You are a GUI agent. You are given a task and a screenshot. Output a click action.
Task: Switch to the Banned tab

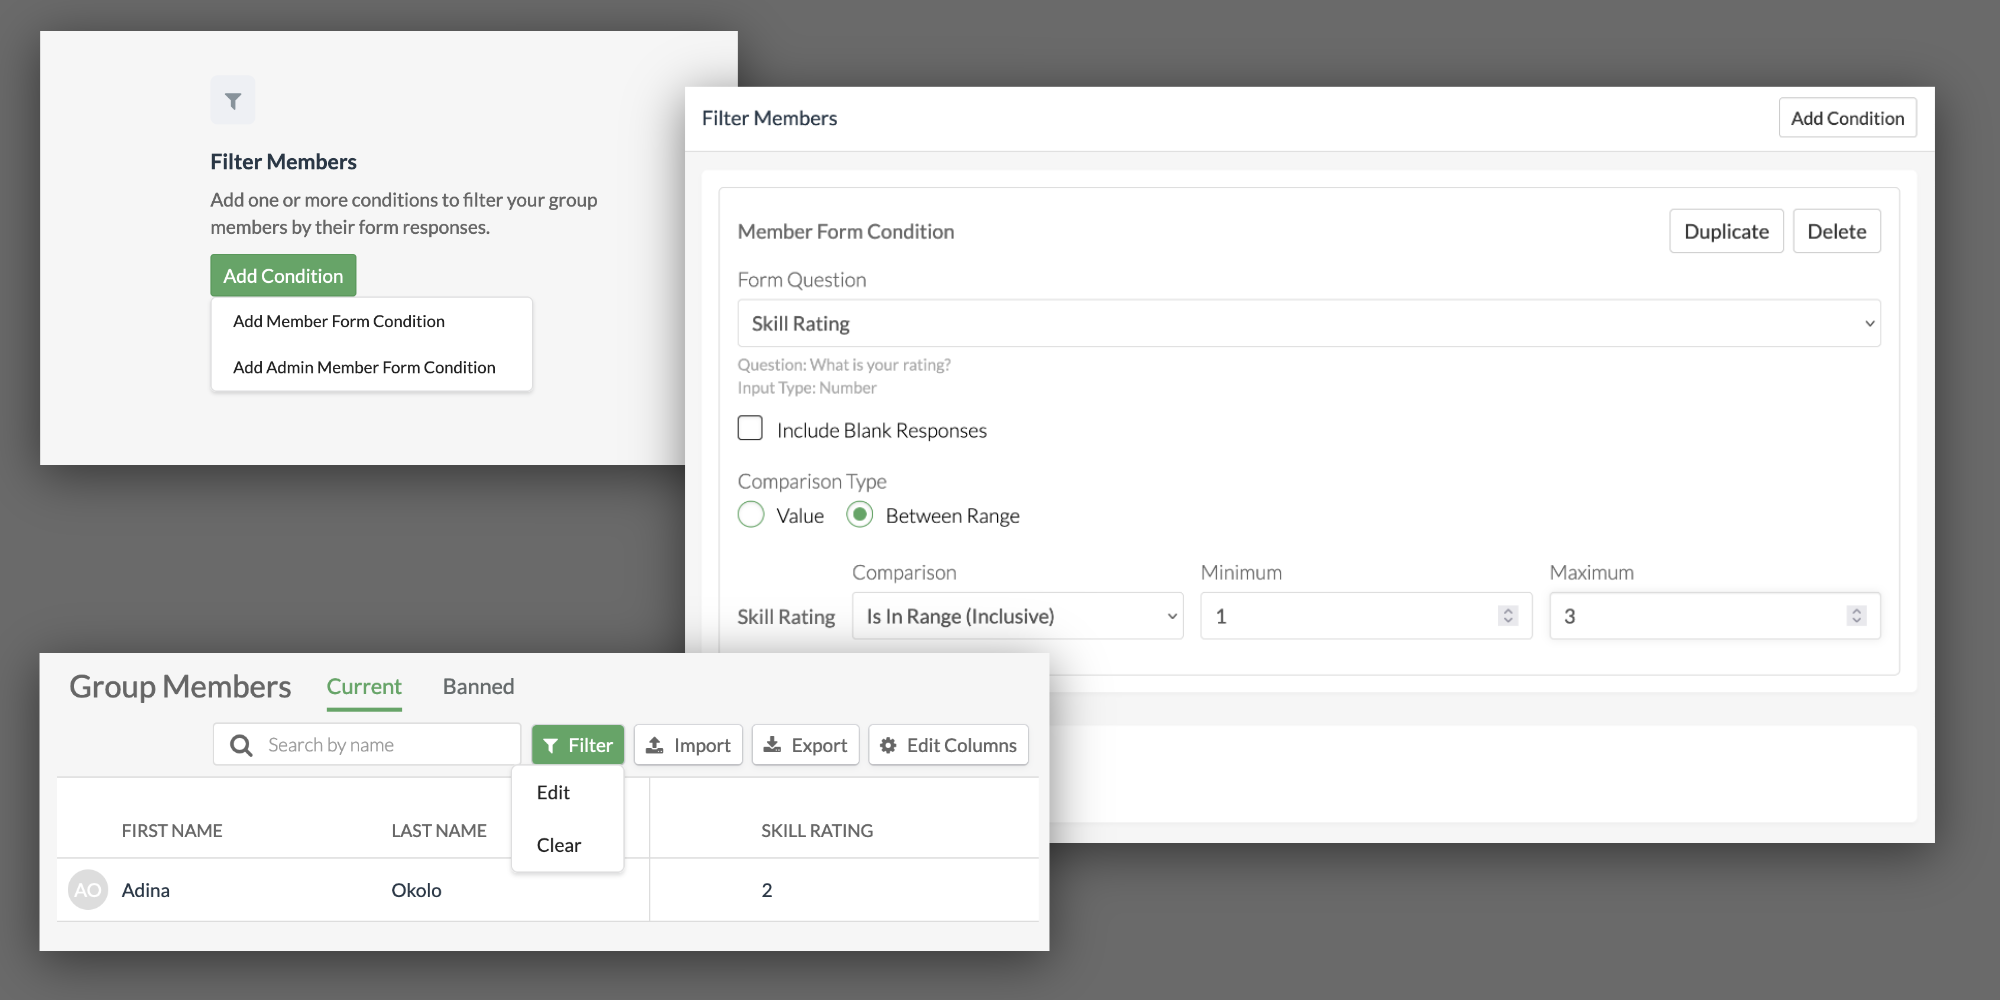[478, 687]
